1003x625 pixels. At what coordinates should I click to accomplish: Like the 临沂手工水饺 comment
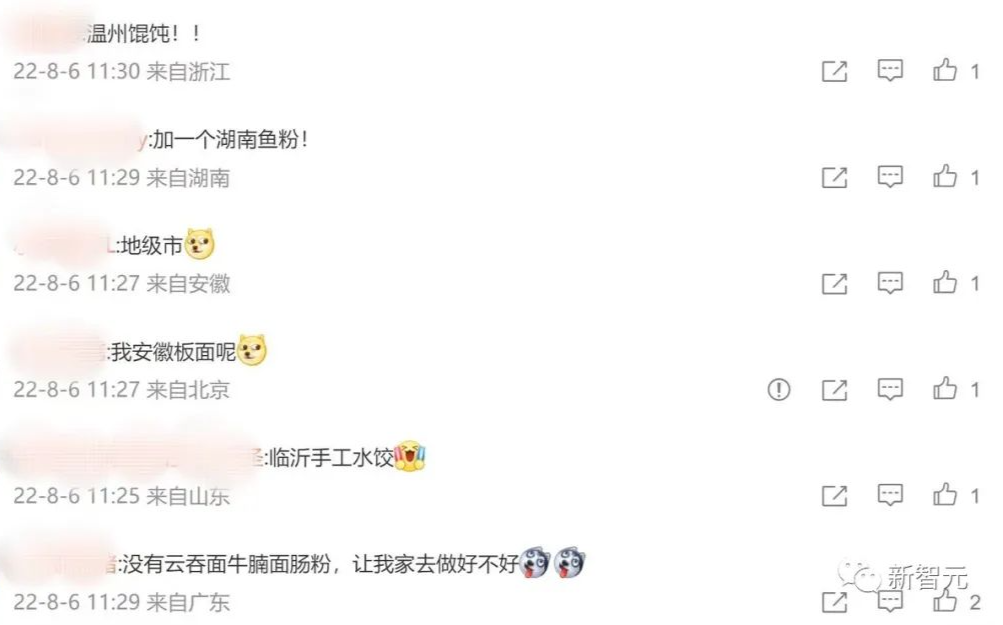click(945, 494)
